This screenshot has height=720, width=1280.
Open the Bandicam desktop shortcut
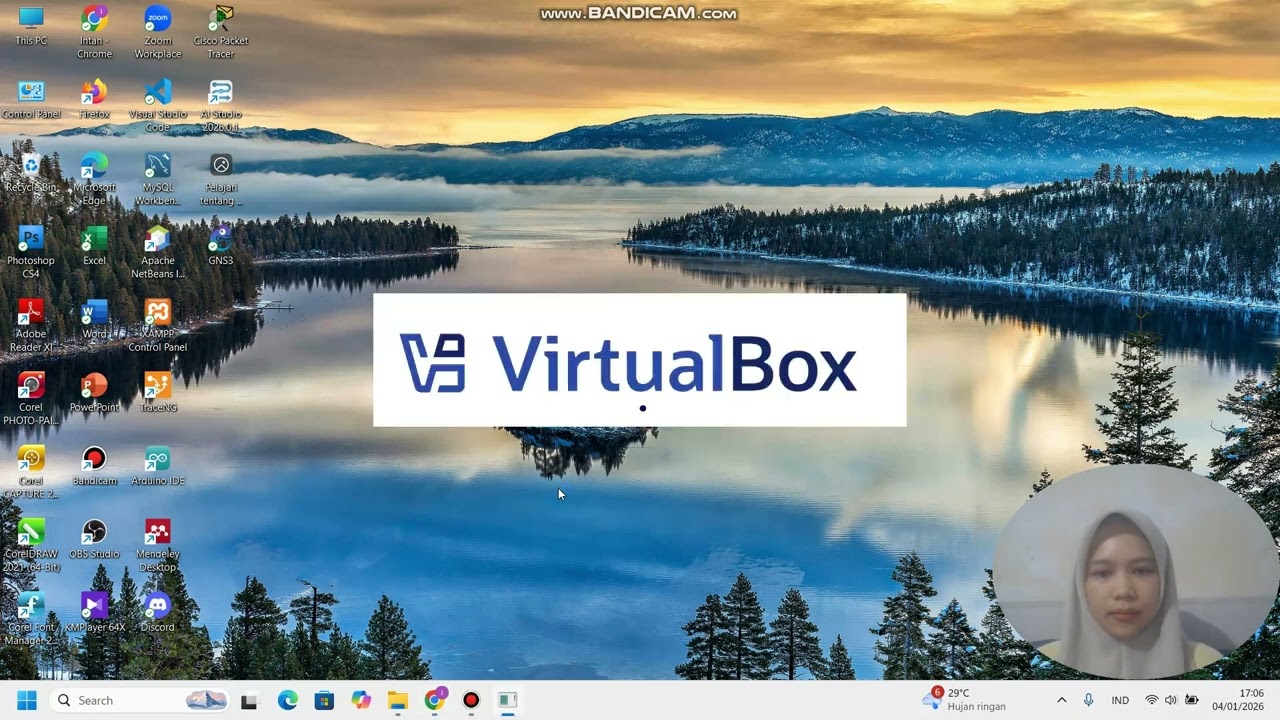[94, 466]
